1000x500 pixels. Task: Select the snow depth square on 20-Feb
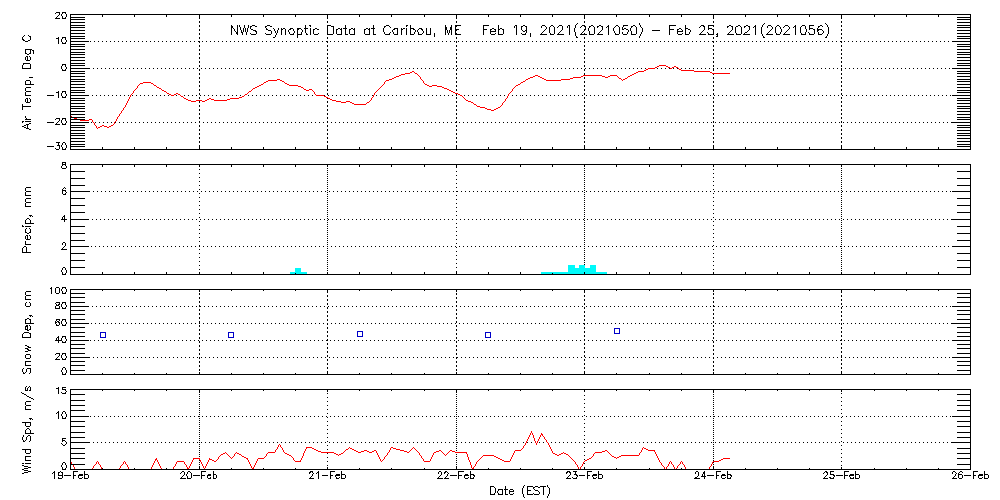(x=231, y=335)
